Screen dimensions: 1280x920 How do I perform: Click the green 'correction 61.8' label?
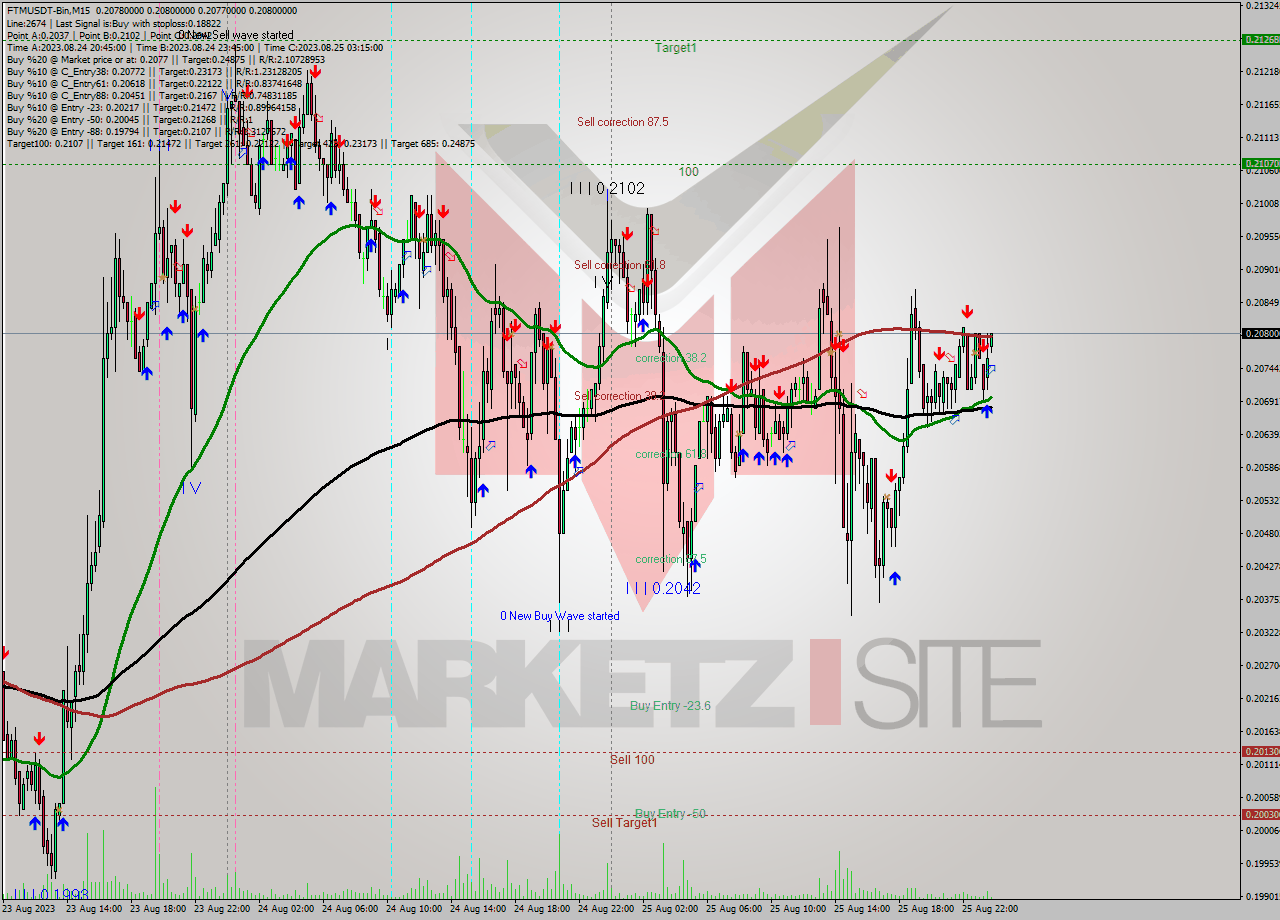tap(671, 454)
